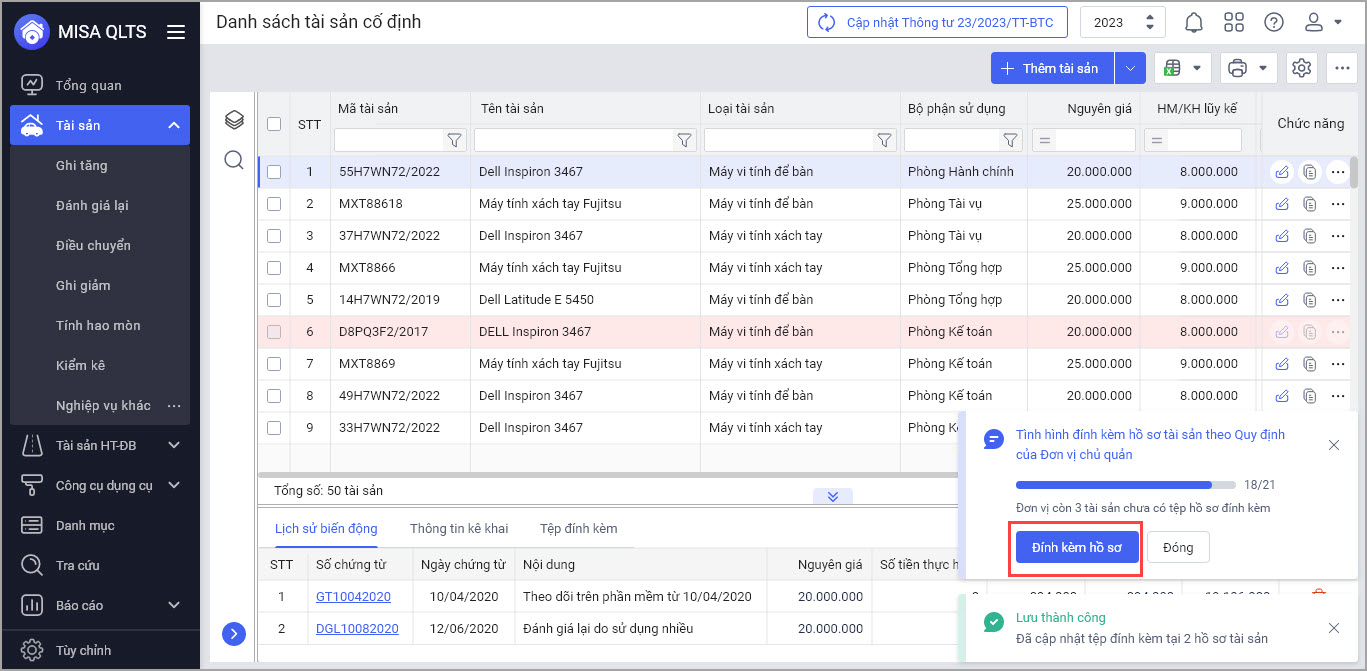Open the dropdown arrow next to Thêm tài sản

click(1130, 68)
